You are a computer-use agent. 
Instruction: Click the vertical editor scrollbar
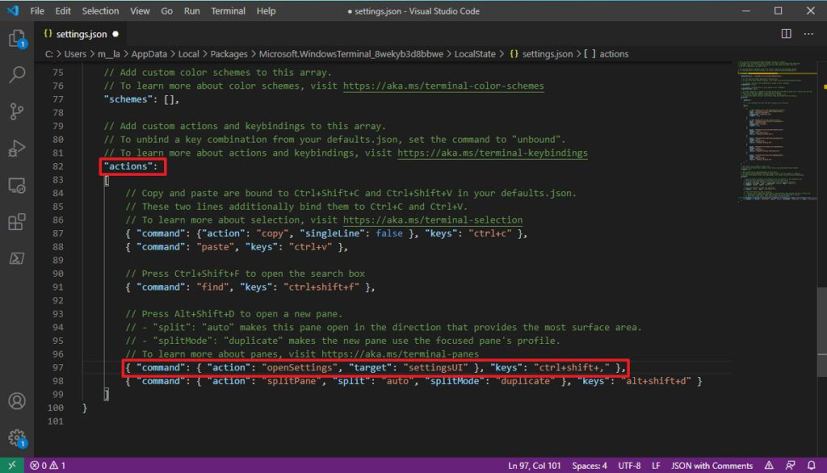(822, 332)
